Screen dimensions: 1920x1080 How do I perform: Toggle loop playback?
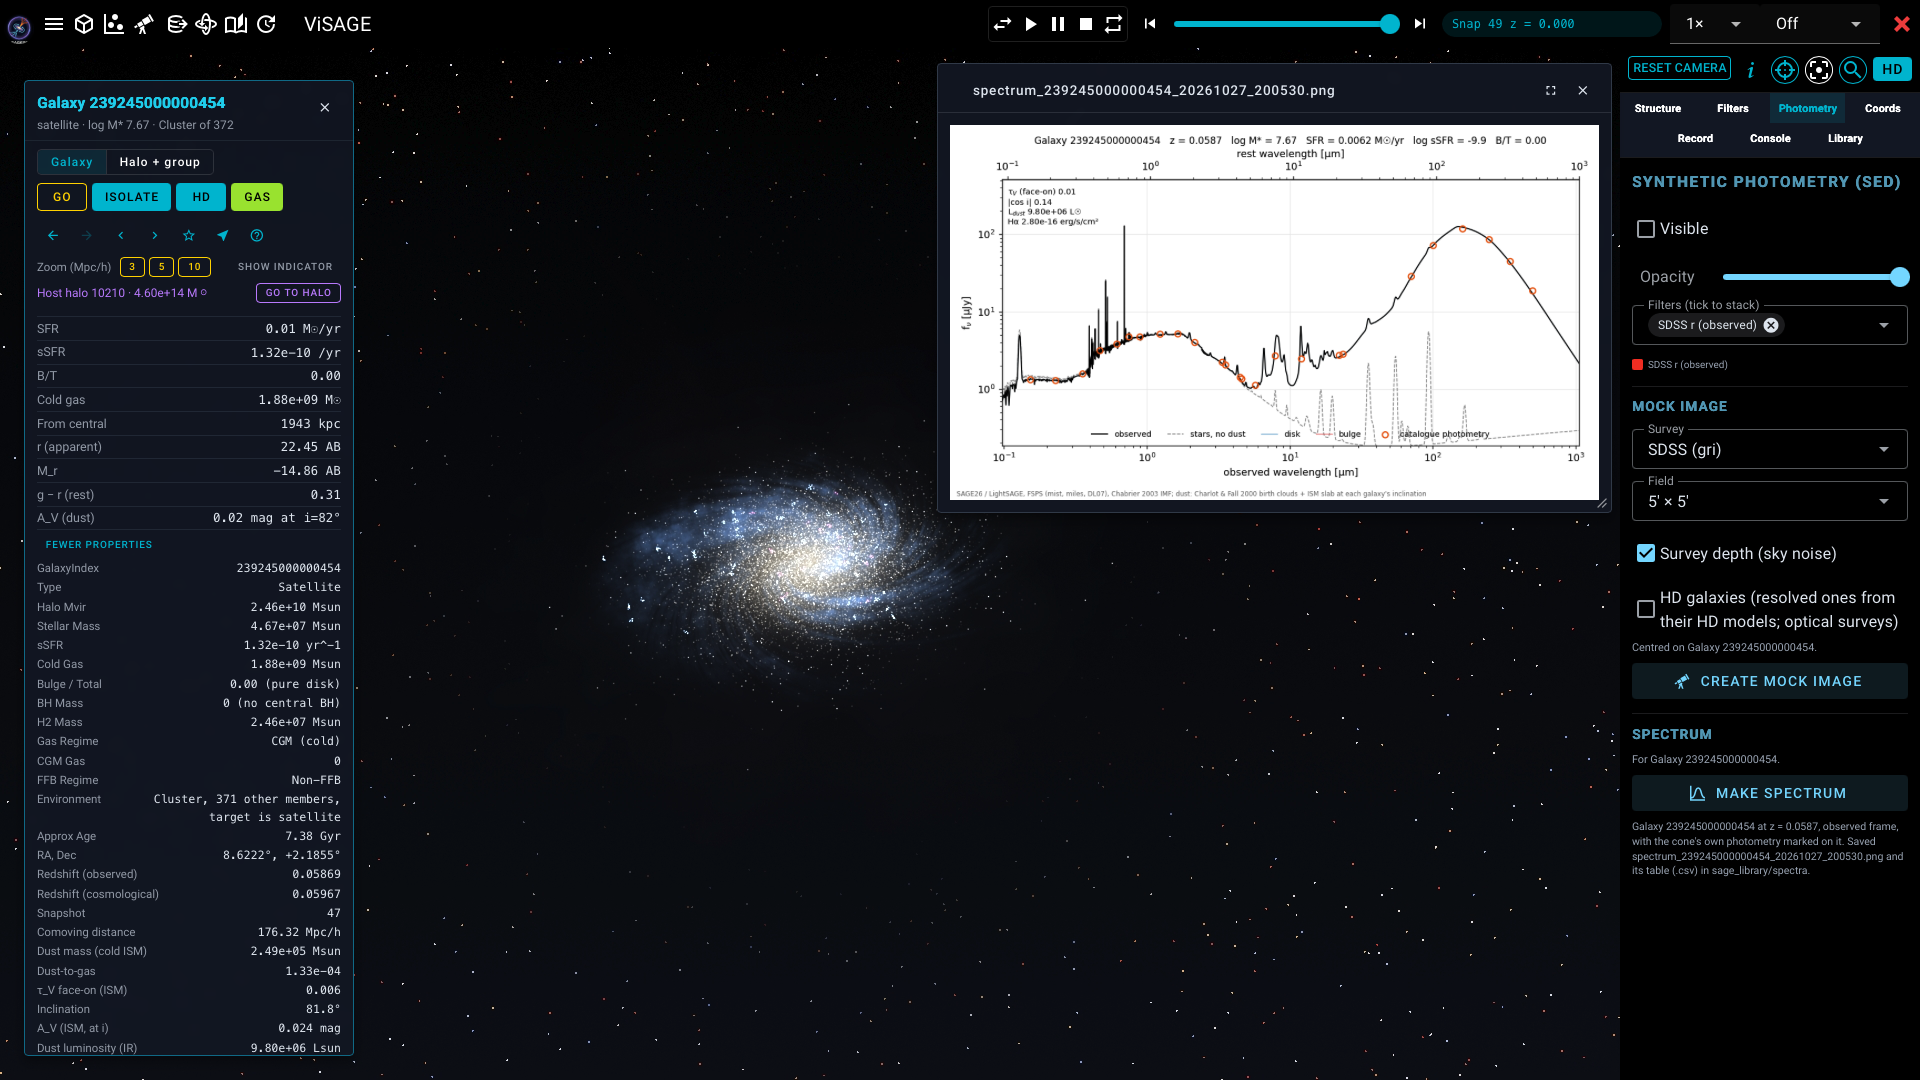(x=1113, y=24)
